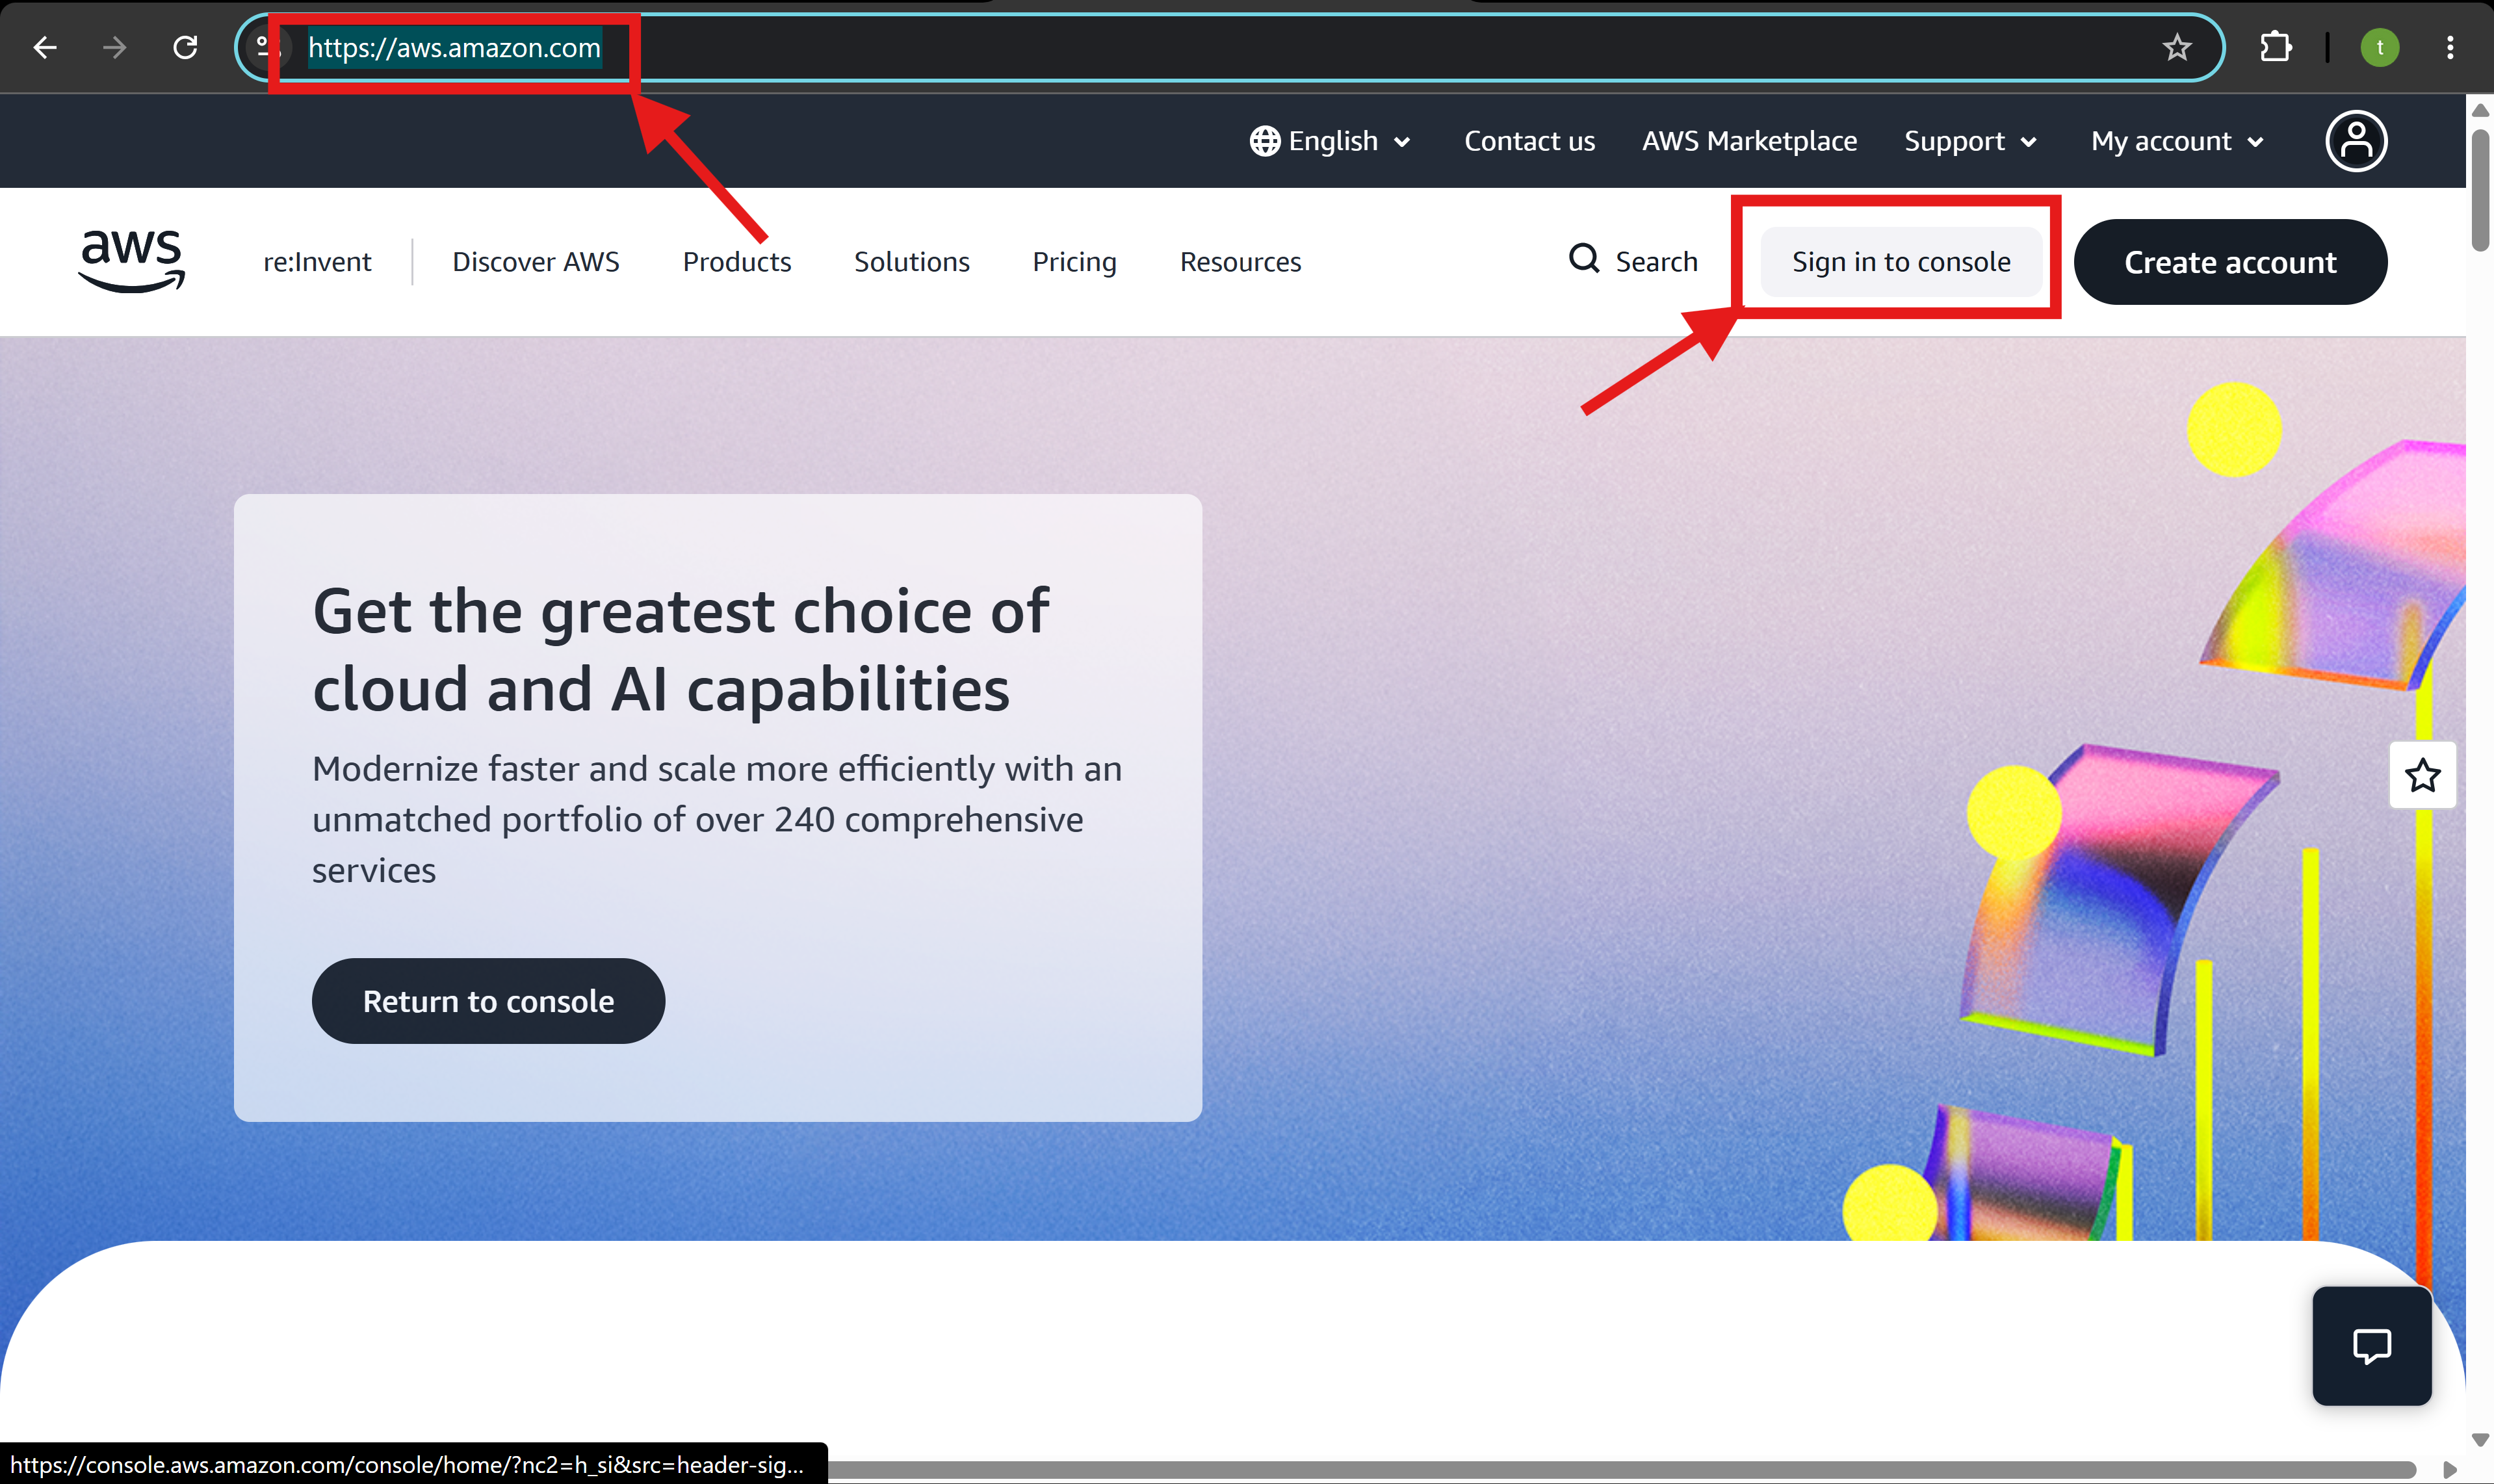
Task: Bookmark this page with the star icon
Action: (x=2177, y=47)
